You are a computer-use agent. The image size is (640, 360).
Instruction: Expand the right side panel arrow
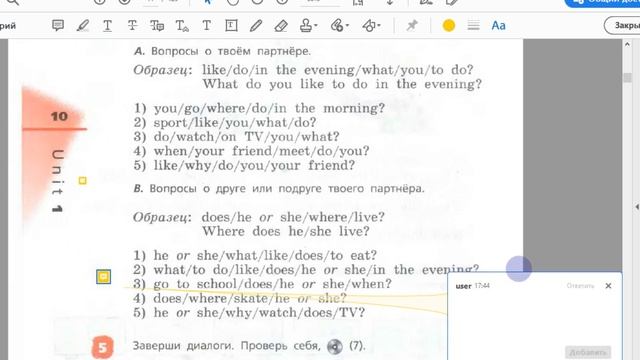[x=637, y=207]
